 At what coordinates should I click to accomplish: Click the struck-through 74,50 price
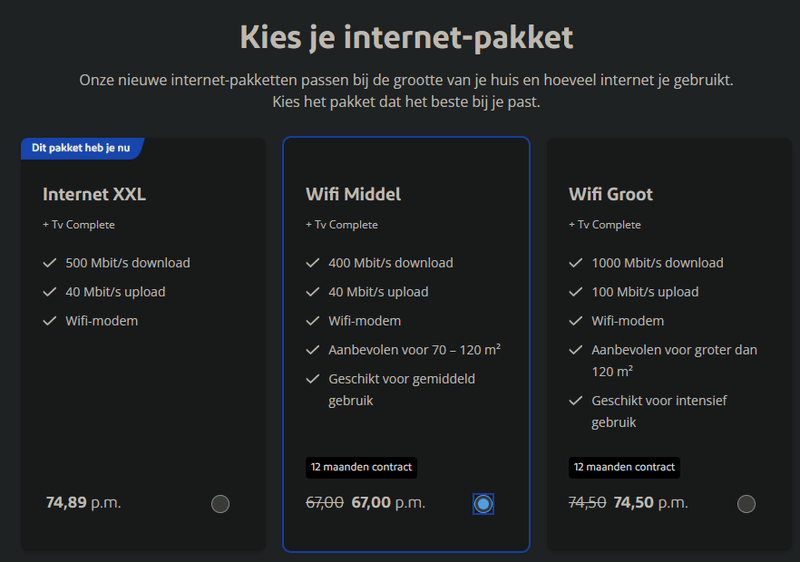tap(587, 503)
